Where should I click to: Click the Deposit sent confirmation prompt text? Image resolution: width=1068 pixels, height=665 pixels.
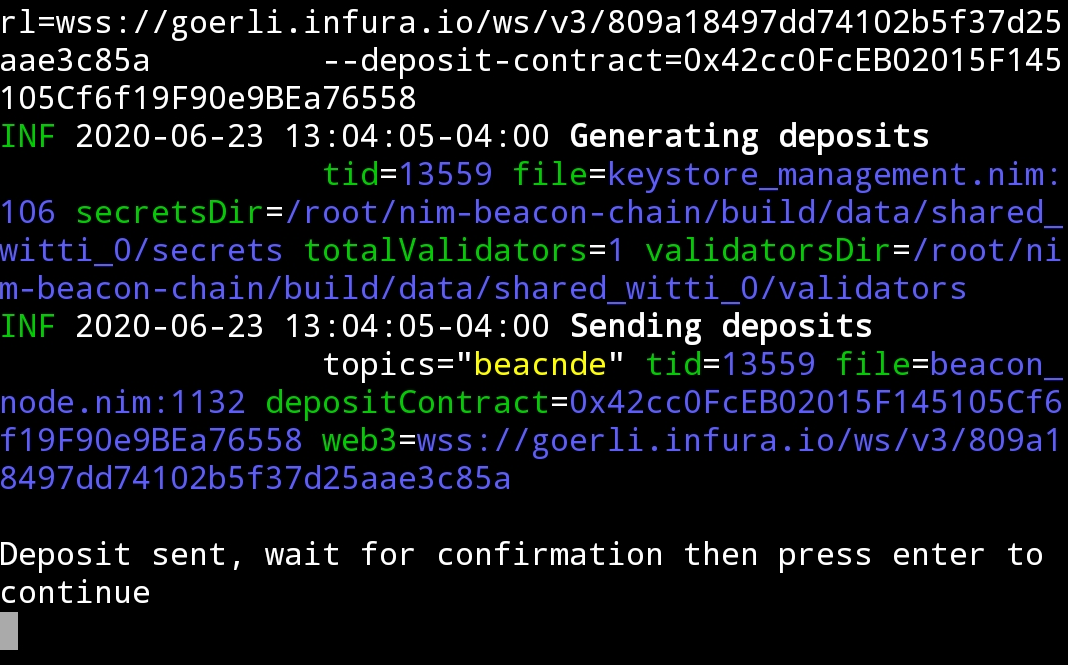click(522, 574)
